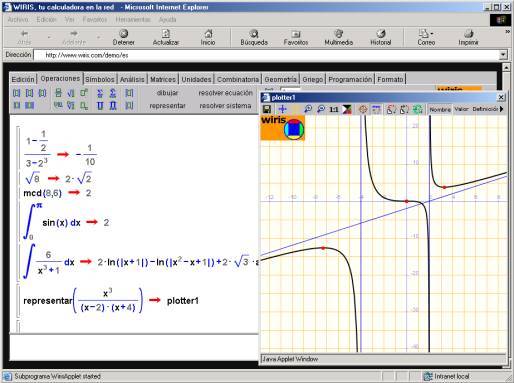Insert the summation sigma symbol
Image resolution: width=514 pixels, height=383 pixels.
(100, 93)
